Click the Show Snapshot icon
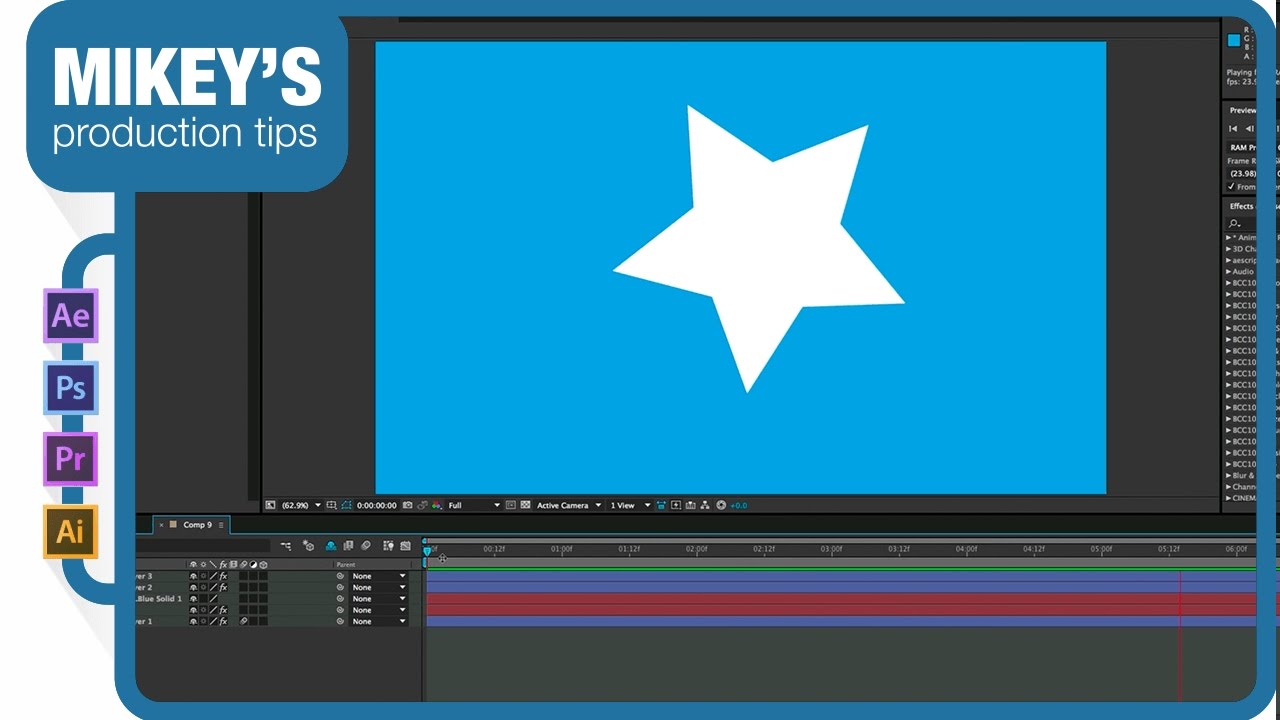This screenshot has height=720, width=1280. (x=423, y=505)
